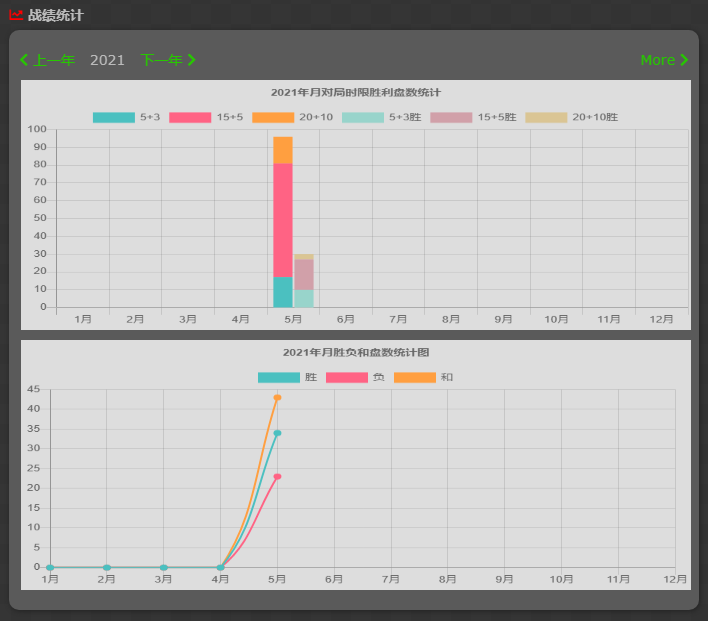Toggle the 5+3 legend swatch

click(114, 117)
